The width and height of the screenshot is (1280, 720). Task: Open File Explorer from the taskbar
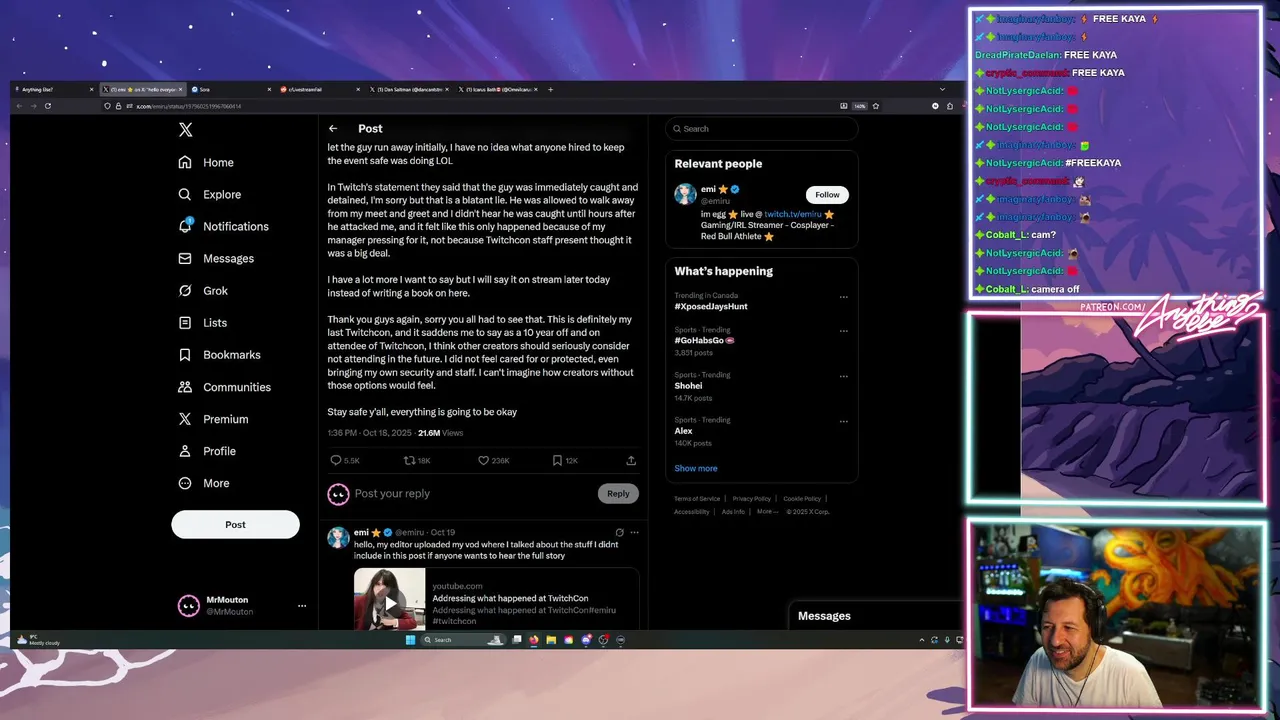tap(551, 640)
